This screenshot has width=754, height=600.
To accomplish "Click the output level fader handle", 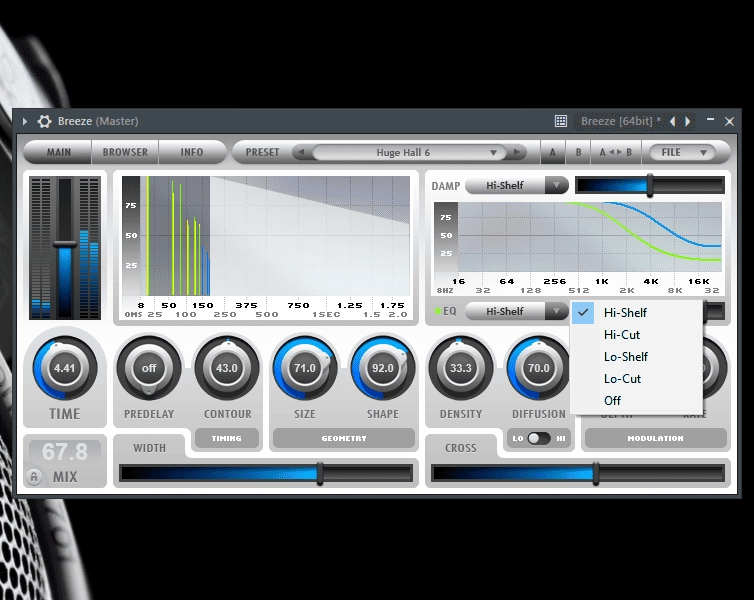I will point(65,244).
